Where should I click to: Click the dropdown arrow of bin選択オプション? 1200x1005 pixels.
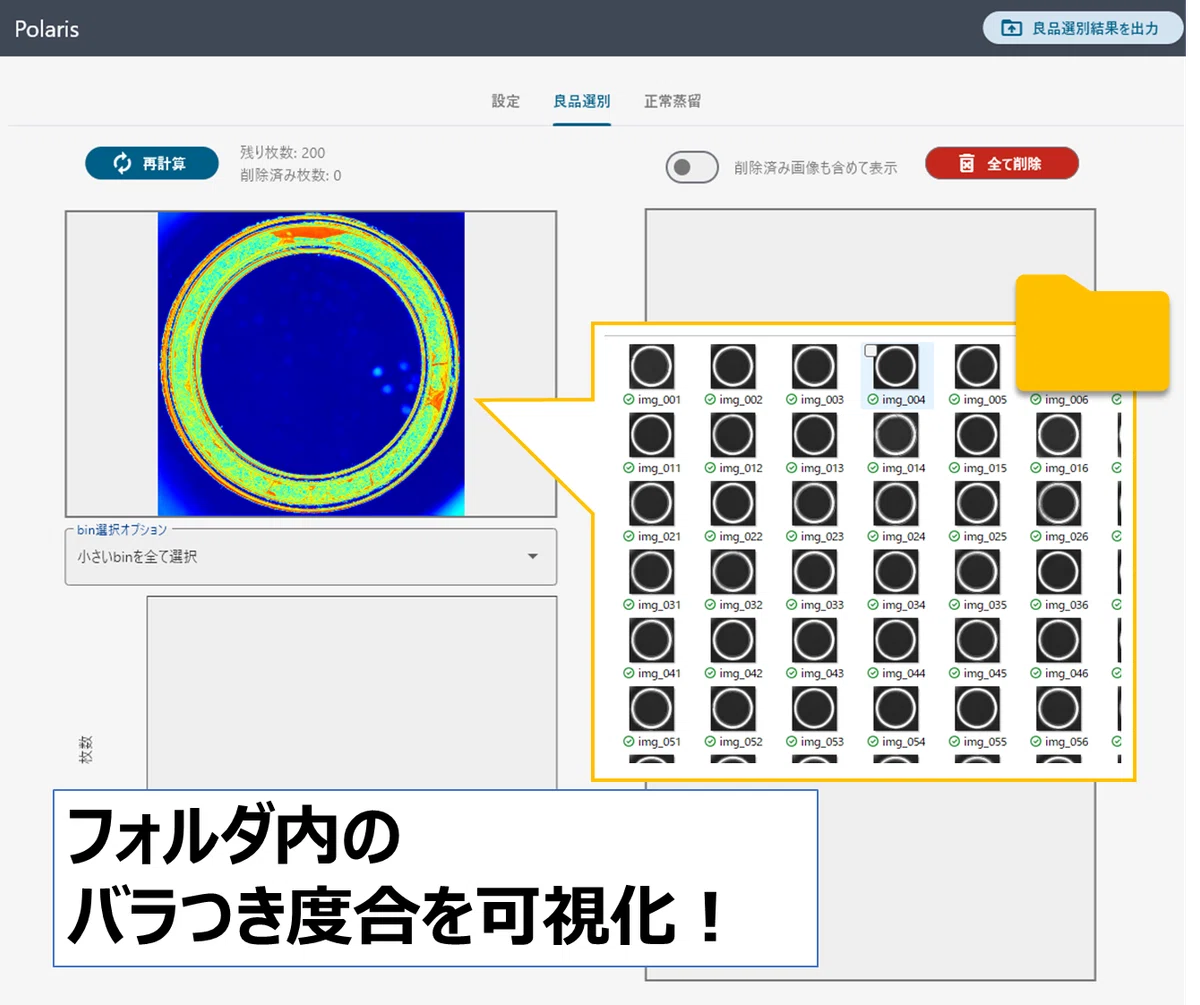(533, 557)
